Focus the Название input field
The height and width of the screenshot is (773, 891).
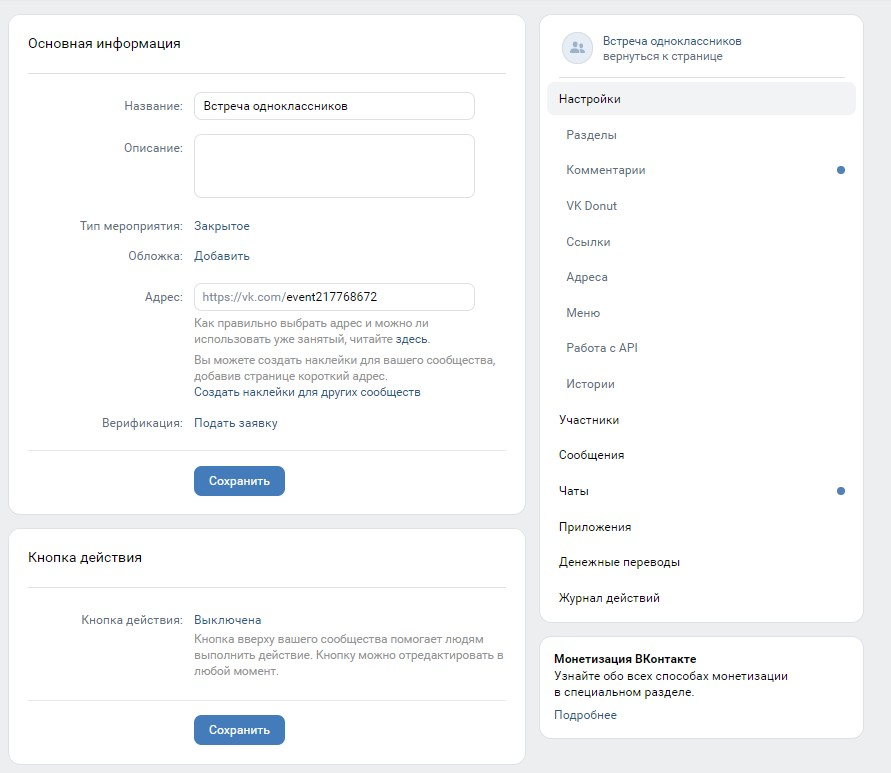tap(334, 106)
